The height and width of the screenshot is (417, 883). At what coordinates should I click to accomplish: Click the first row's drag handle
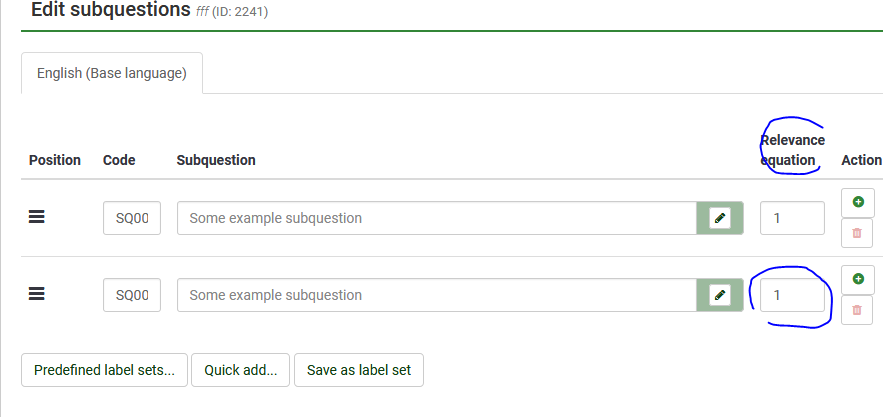[37, 217]
